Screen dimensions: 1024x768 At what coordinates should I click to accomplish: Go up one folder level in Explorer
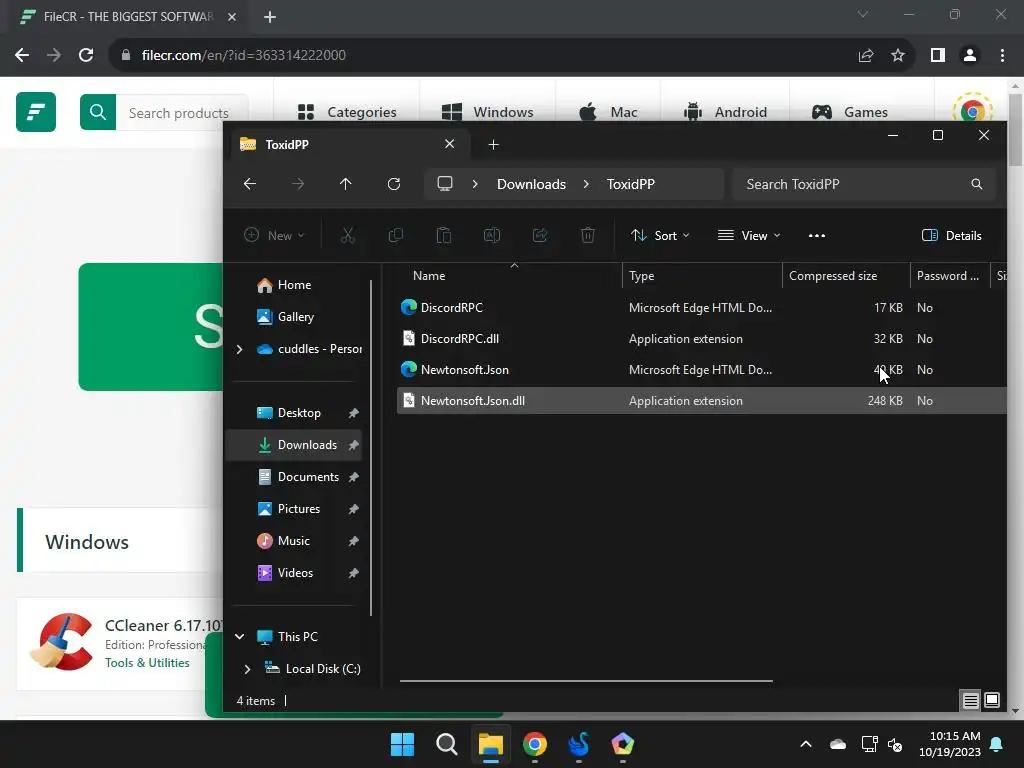[x=345, y=184]
